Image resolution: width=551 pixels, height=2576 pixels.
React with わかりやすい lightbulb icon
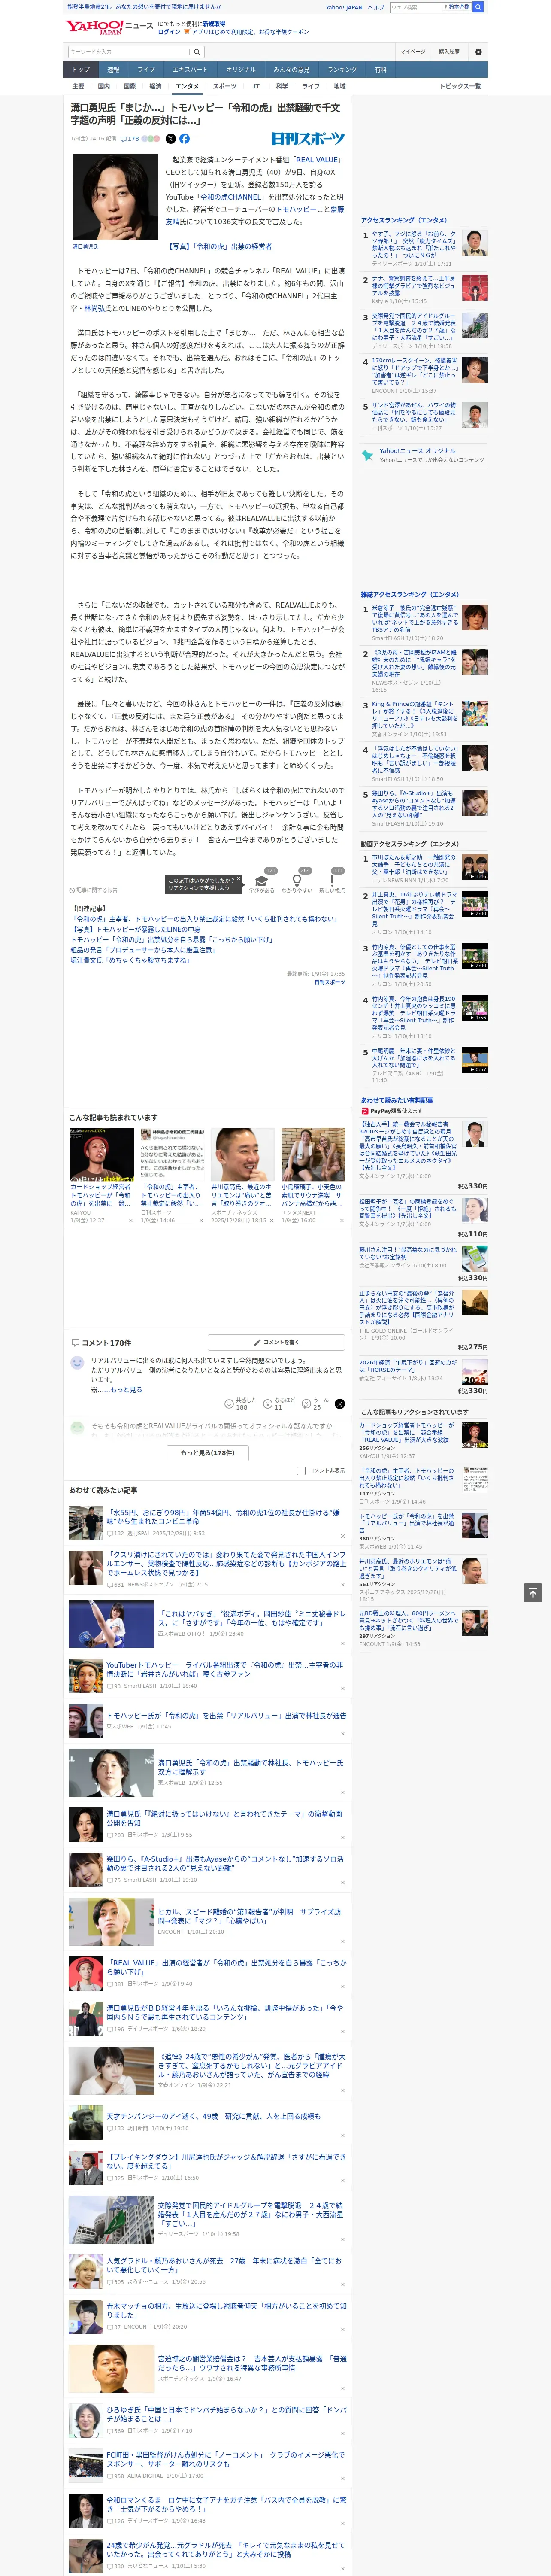click(296, 882)
